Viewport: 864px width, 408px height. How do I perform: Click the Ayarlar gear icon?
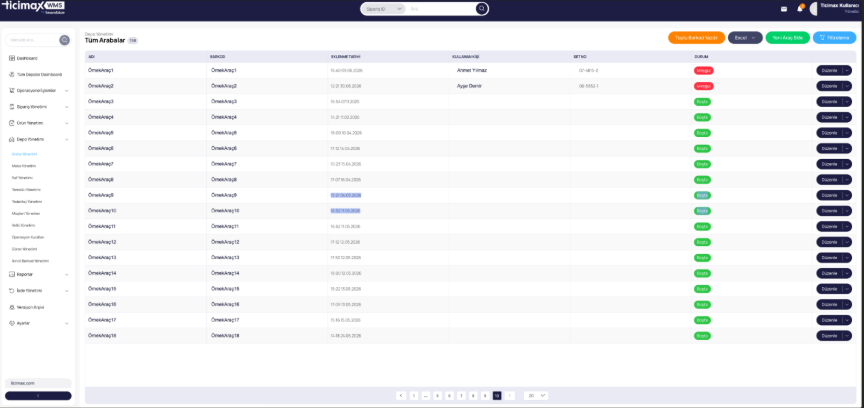(12, 323)
